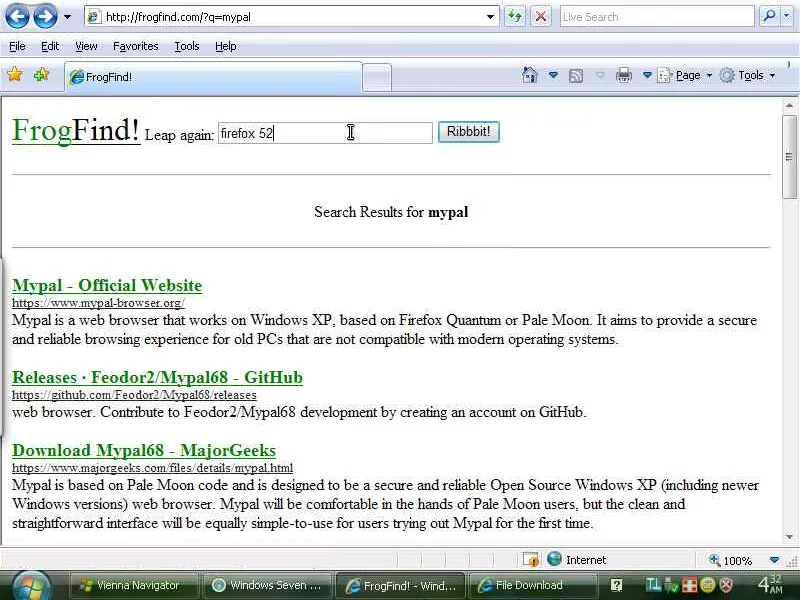This screenshot has height=600, width=800.
Task: Click the taskbar clock showing 4:32 AM
Action: click(x=770, y=584)
